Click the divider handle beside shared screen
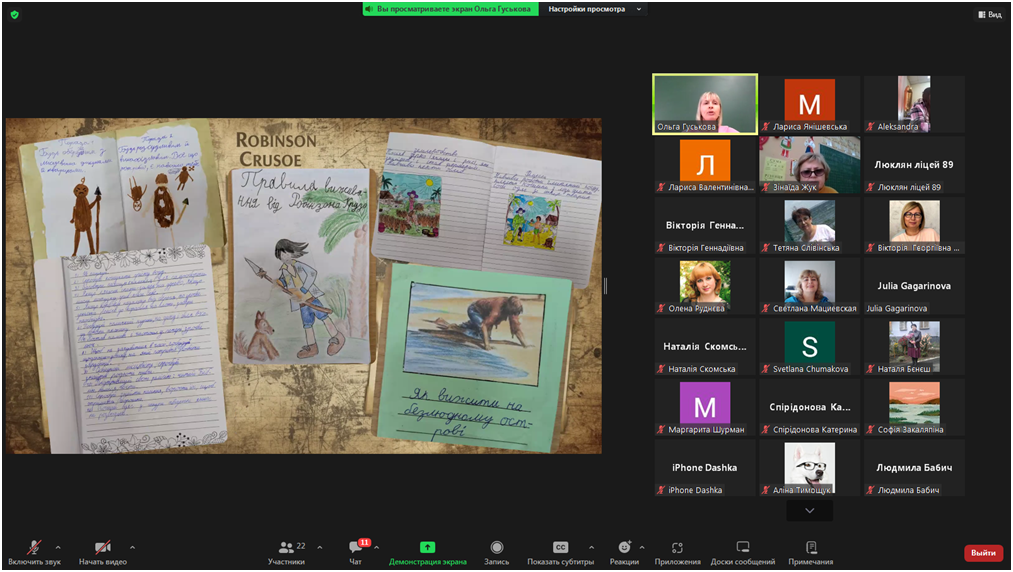 606,286
